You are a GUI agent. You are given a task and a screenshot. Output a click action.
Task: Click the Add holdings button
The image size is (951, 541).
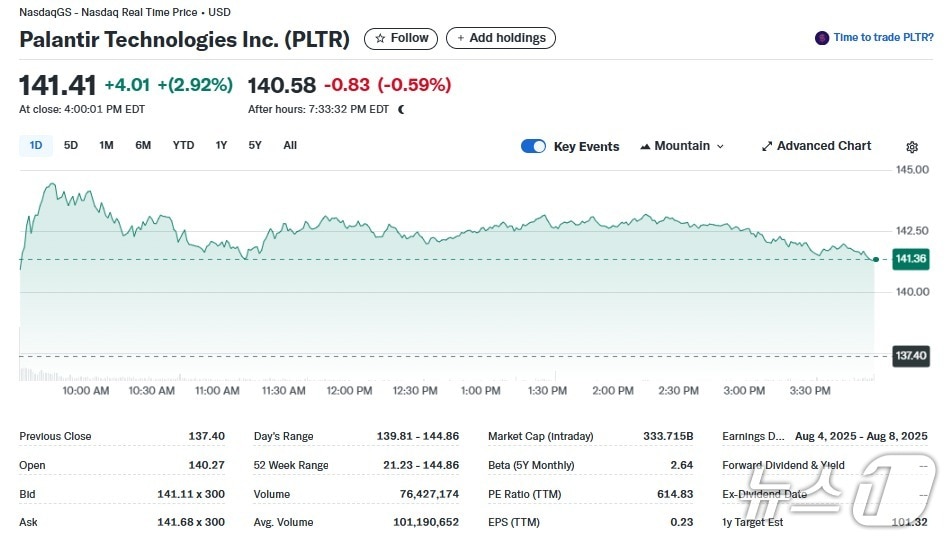pyautogui.click(x=501, y=38)
